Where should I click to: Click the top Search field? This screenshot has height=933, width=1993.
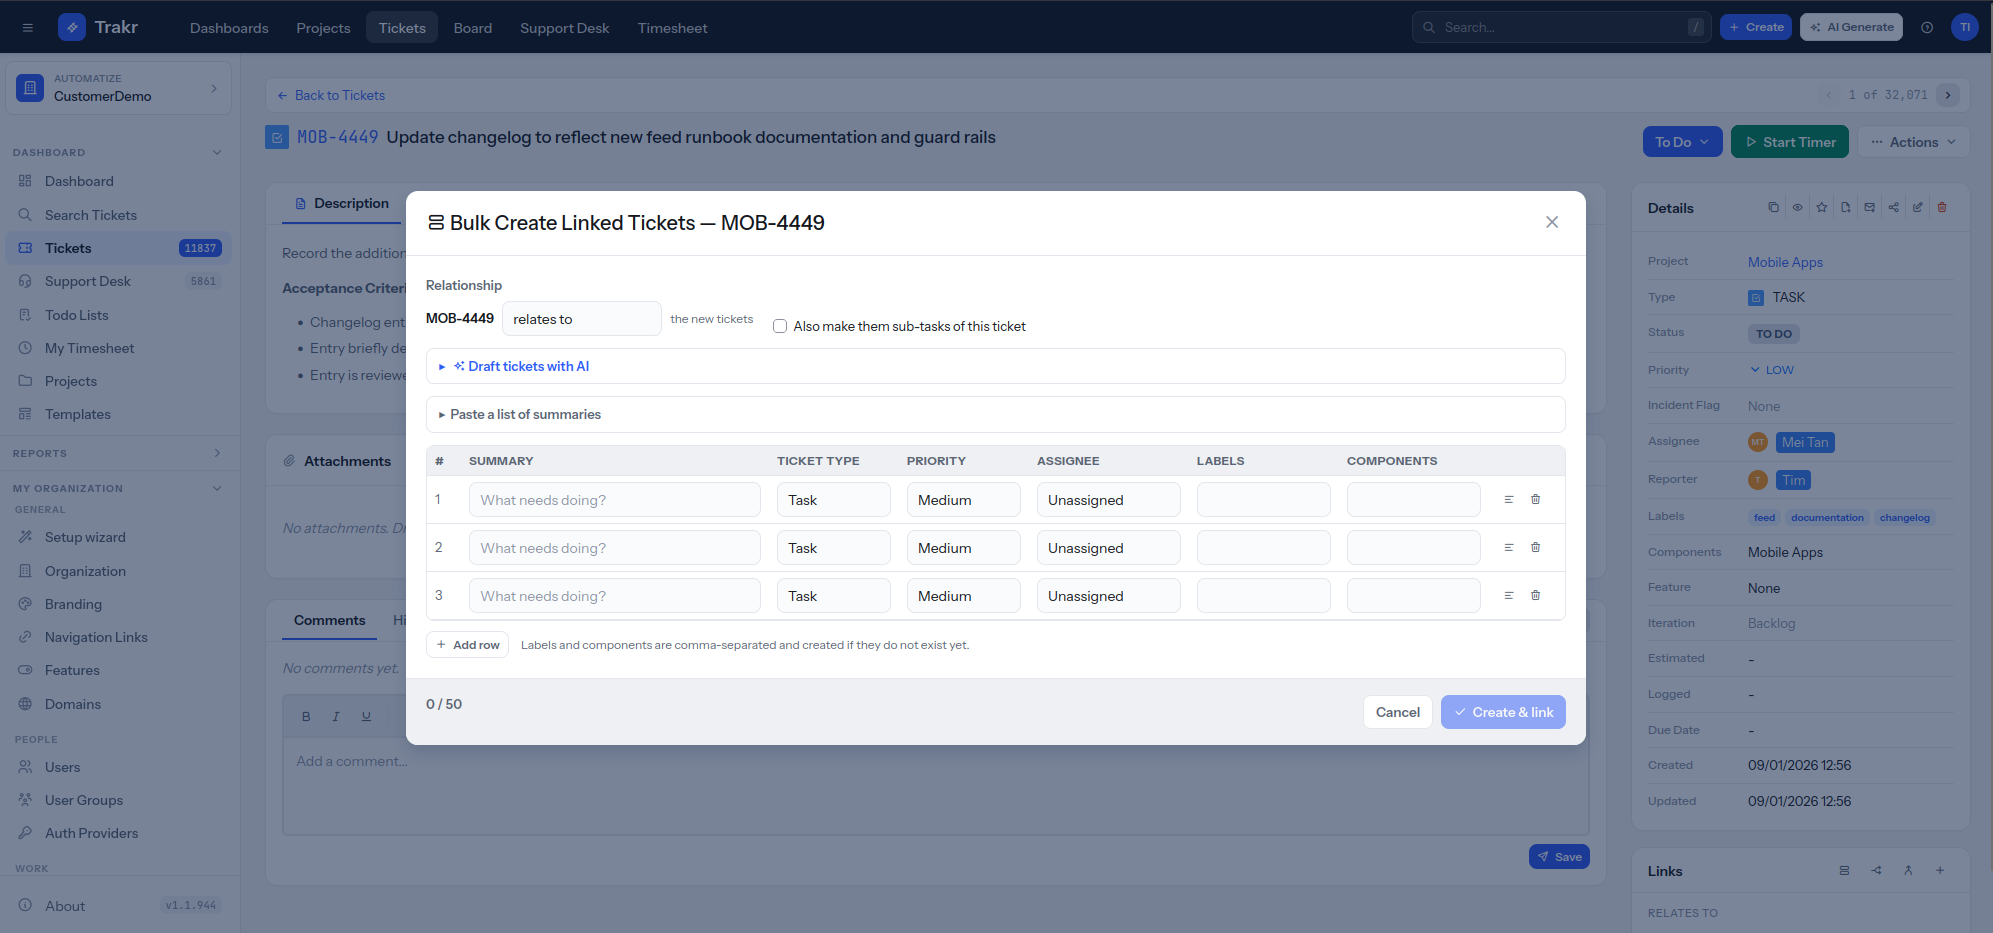(1561, 27)
